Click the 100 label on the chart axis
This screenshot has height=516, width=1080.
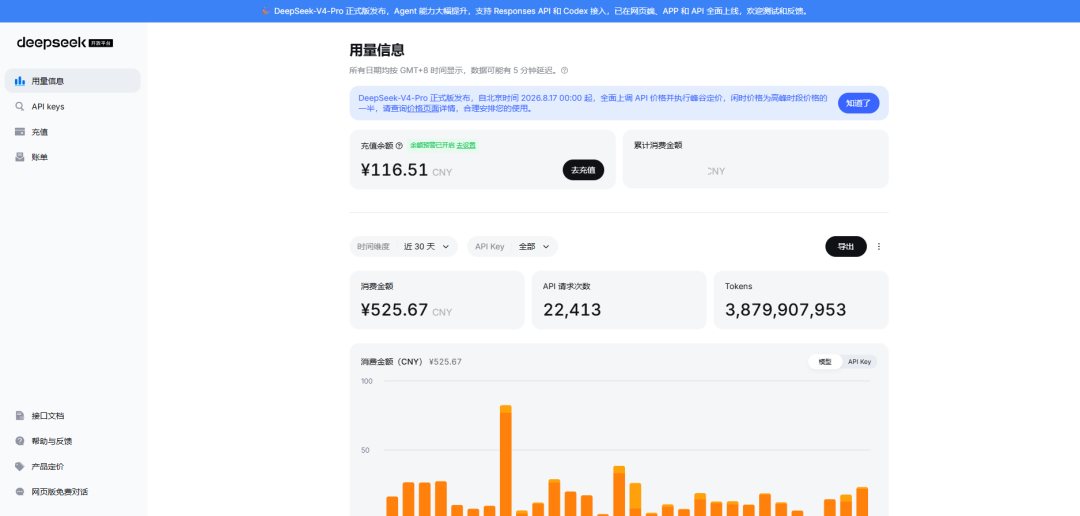coord(366,381)
